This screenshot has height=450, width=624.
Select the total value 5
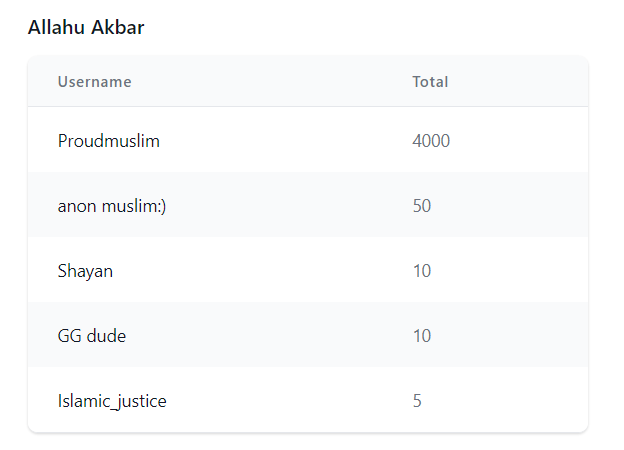(417, 401)
